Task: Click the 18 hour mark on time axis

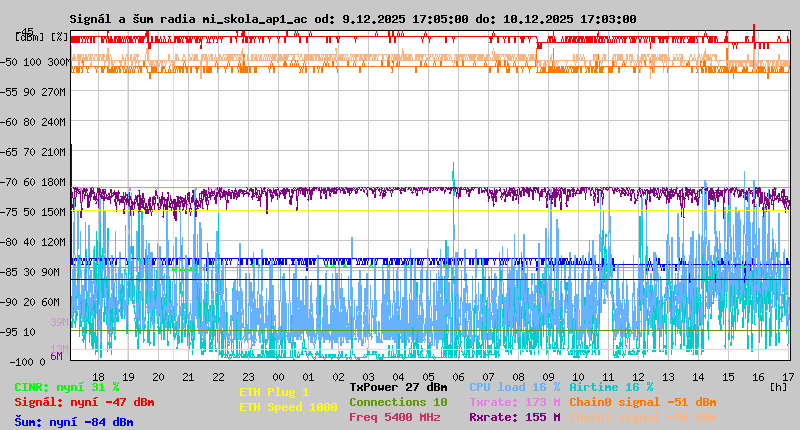Action: click(98, 376)
